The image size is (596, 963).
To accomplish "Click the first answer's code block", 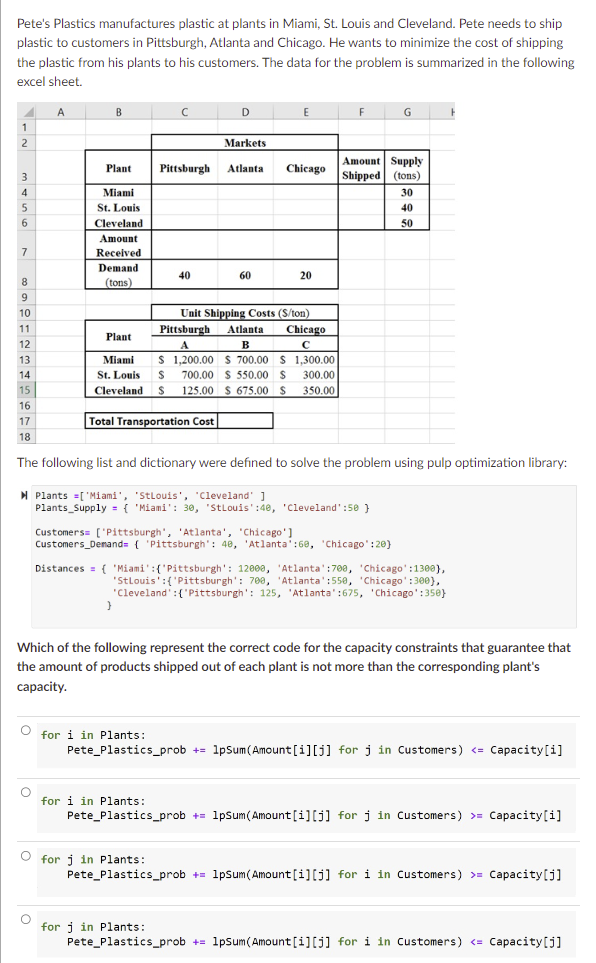I will coord(306,743).
